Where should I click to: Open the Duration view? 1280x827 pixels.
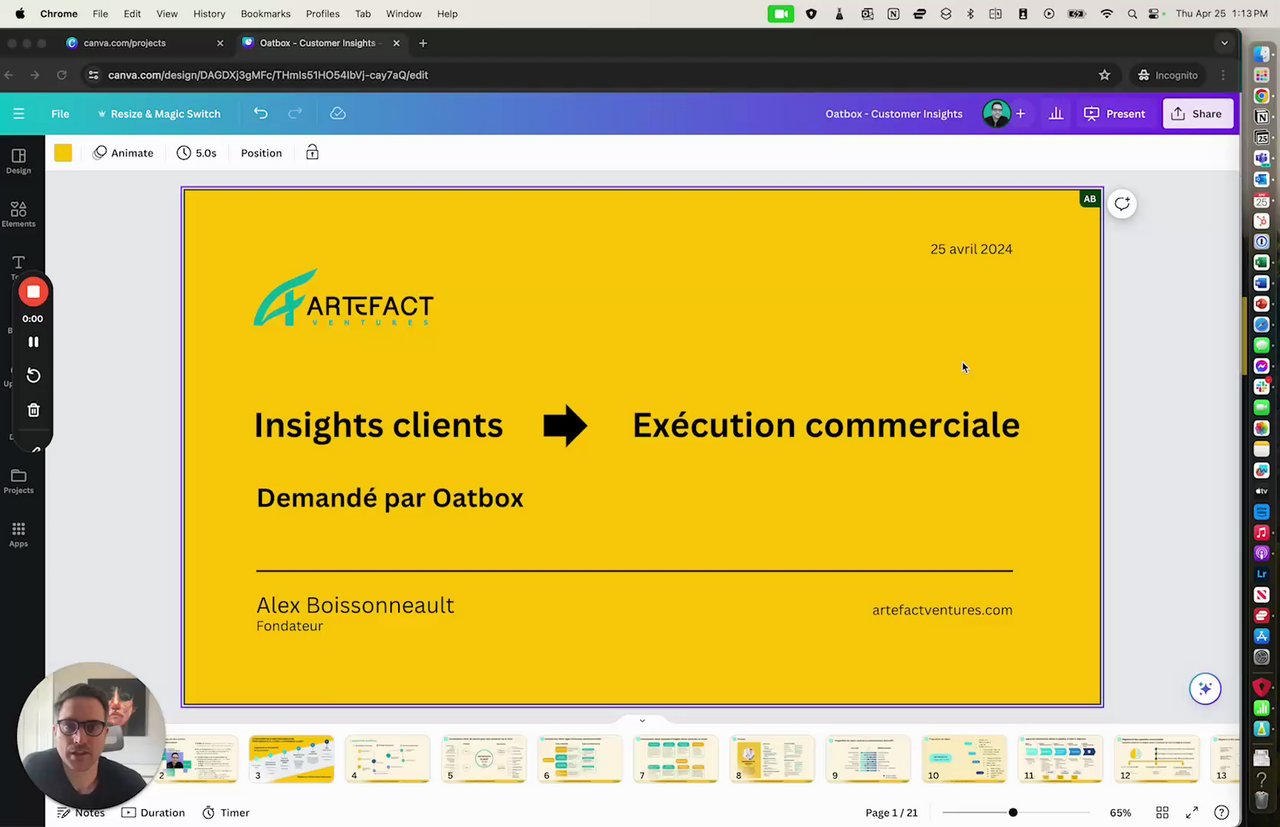pyautogui.click(x=153, y=813)
